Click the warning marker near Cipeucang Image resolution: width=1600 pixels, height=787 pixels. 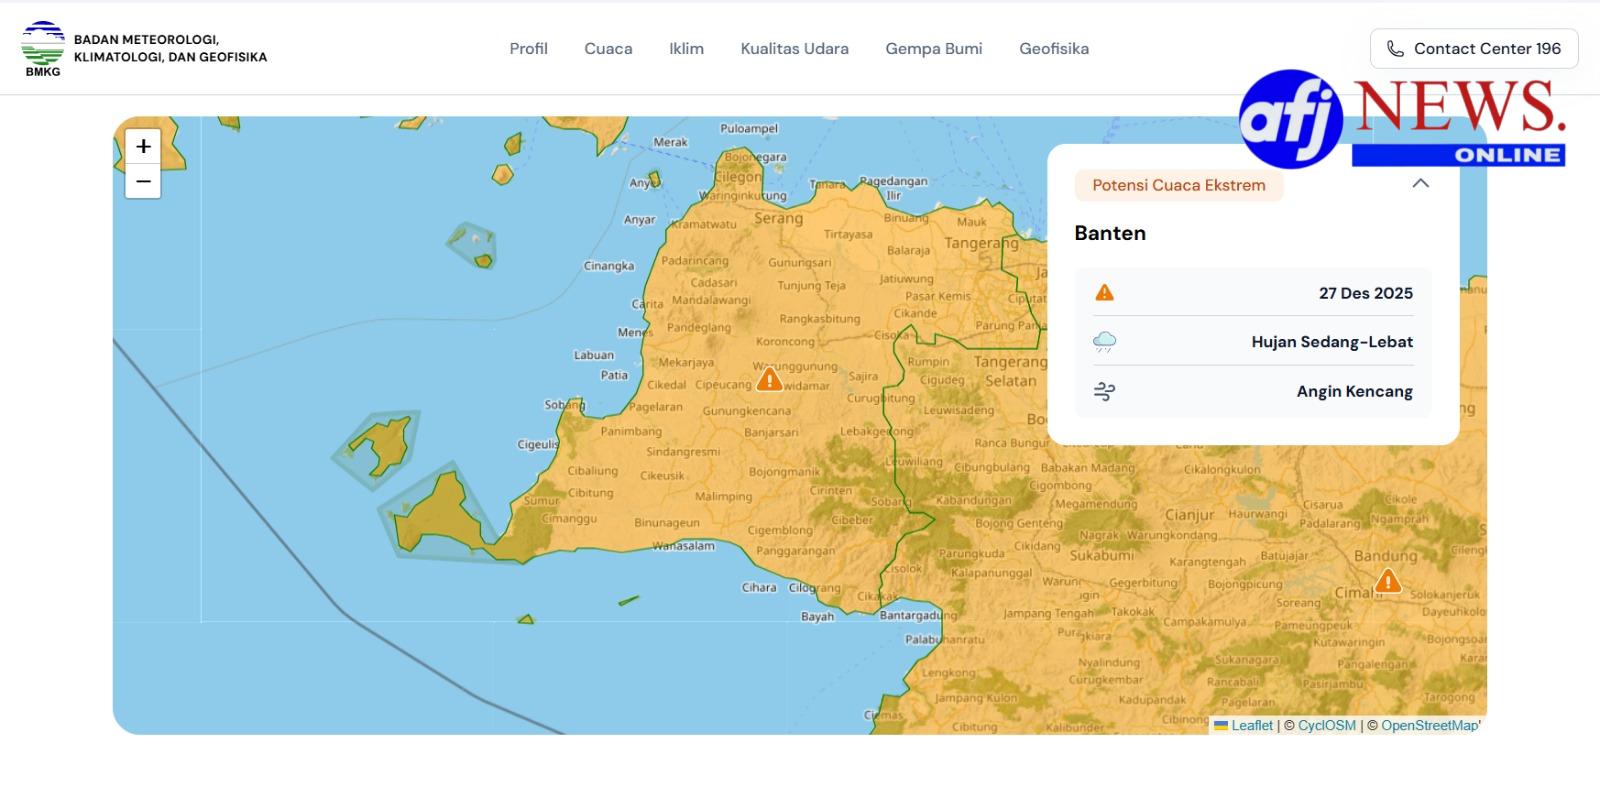(769, 380)
